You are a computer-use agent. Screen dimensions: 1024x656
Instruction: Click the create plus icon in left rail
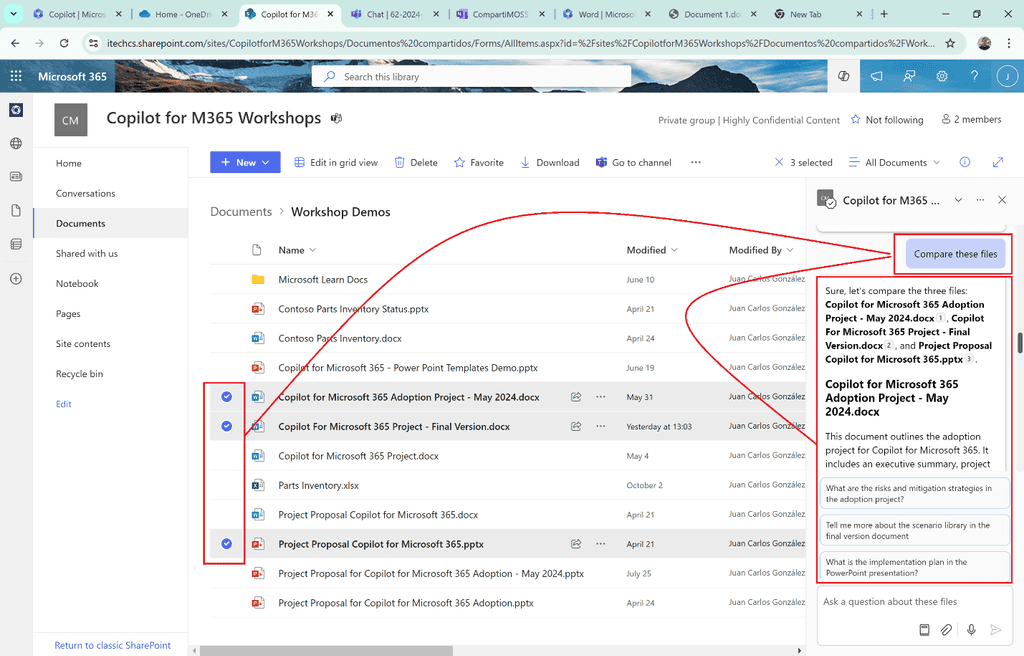coord(16,279)
